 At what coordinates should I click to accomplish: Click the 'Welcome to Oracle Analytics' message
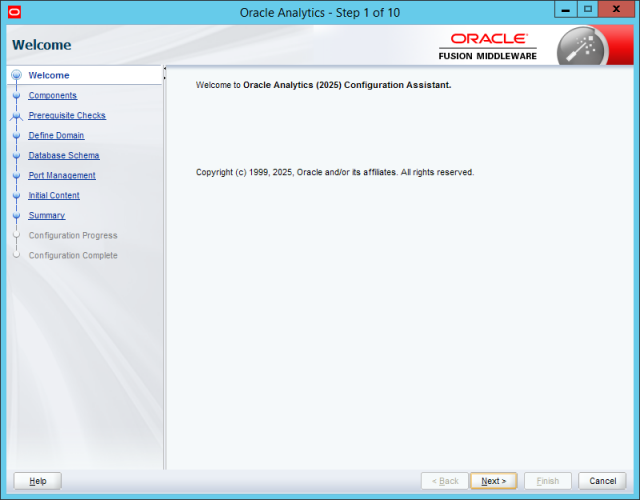[x=323, y=85]
